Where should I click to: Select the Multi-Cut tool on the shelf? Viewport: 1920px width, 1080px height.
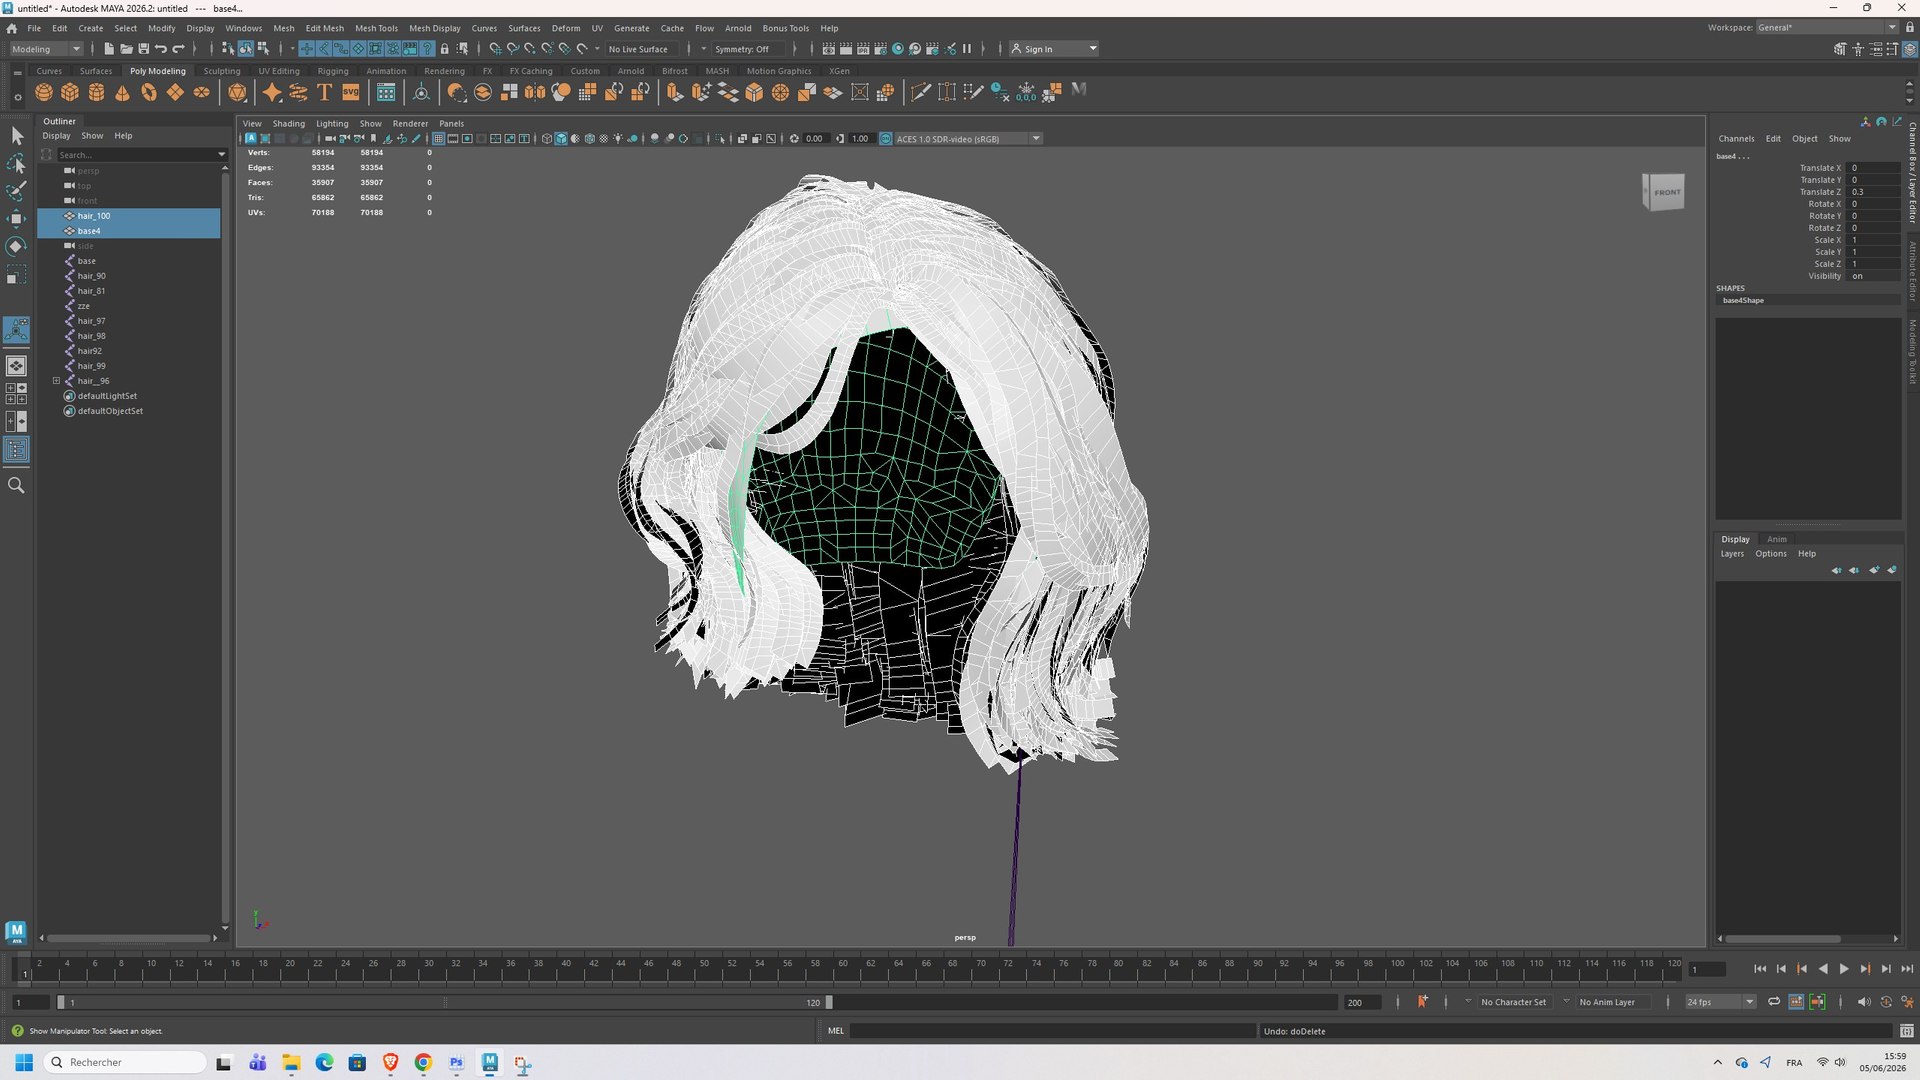click(x=920, y=92)
